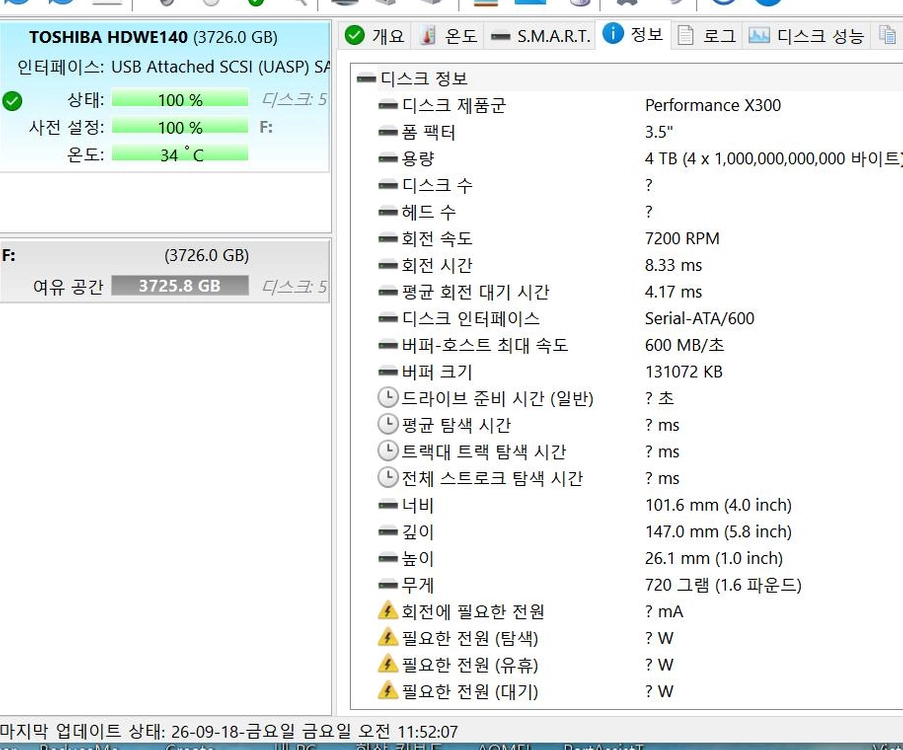Screen dimensions: 903x750
Task: Click the green check status icon beside 상태
Action: (12, 101)
